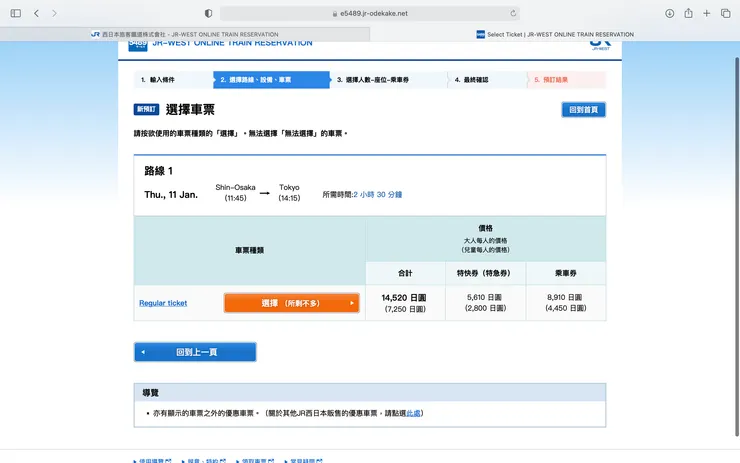Toggle the Safari sidebar icon
The image size is (740, 463).
(x=15, y=13)
